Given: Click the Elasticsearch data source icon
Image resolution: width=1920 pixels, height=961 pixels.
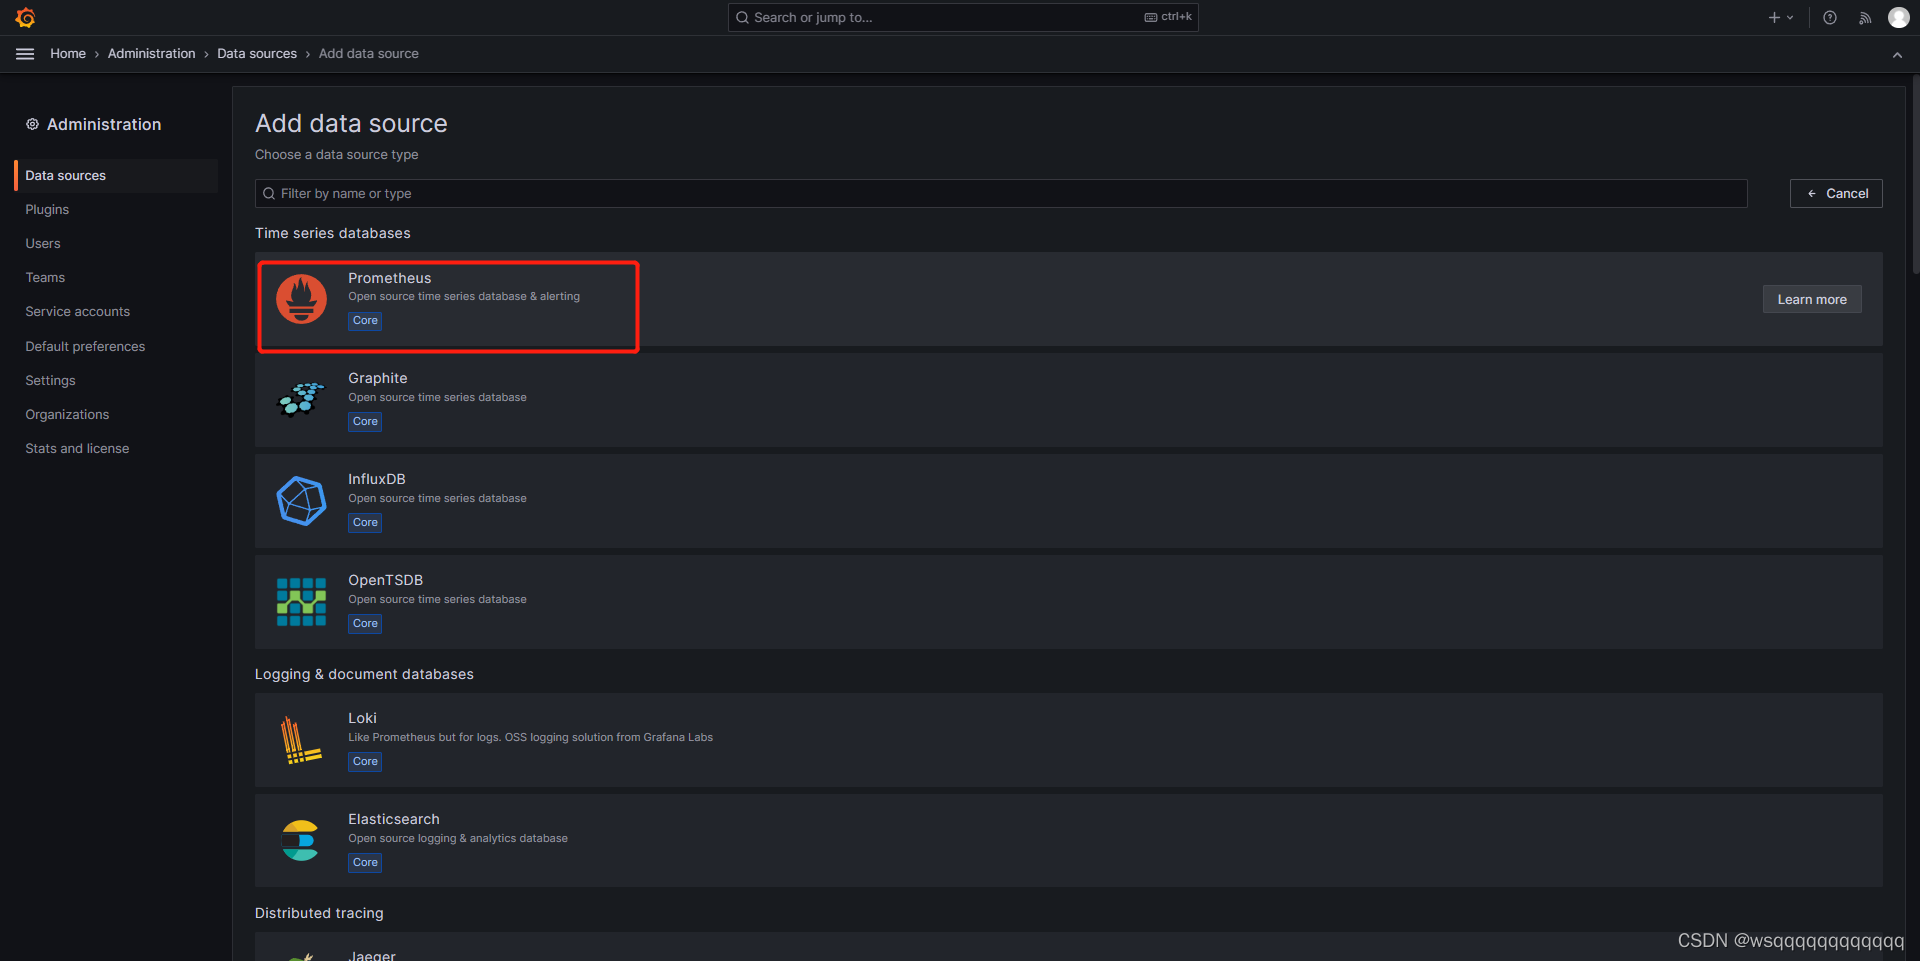Looking at the screenshot, I should click(300, 840).
